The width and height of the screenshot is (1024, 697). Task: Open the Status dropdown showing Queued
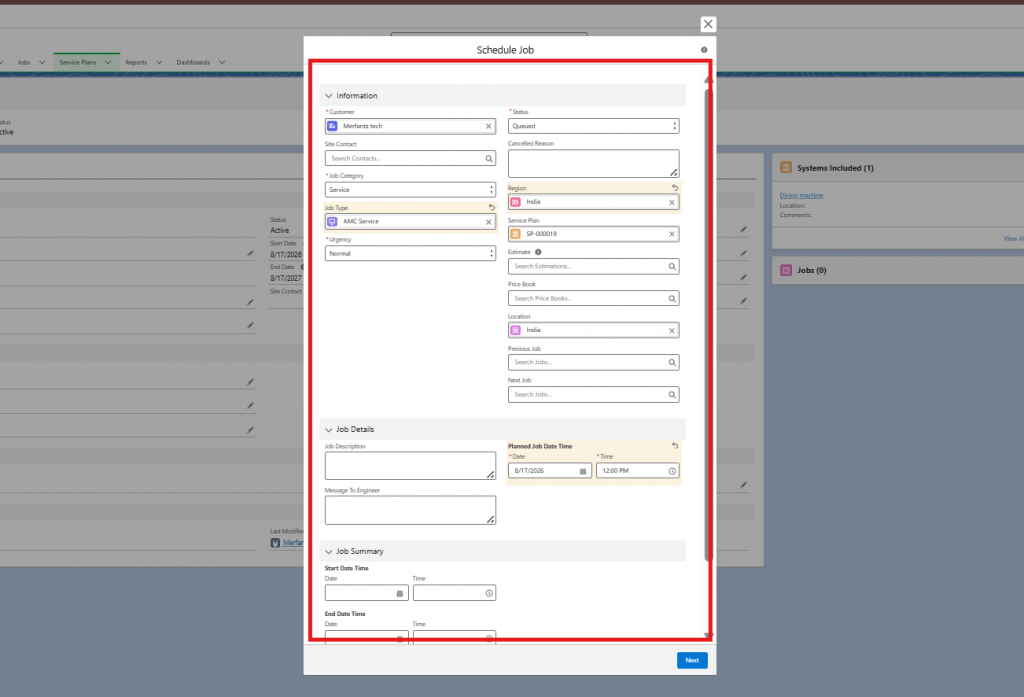(x=593, y=126)
